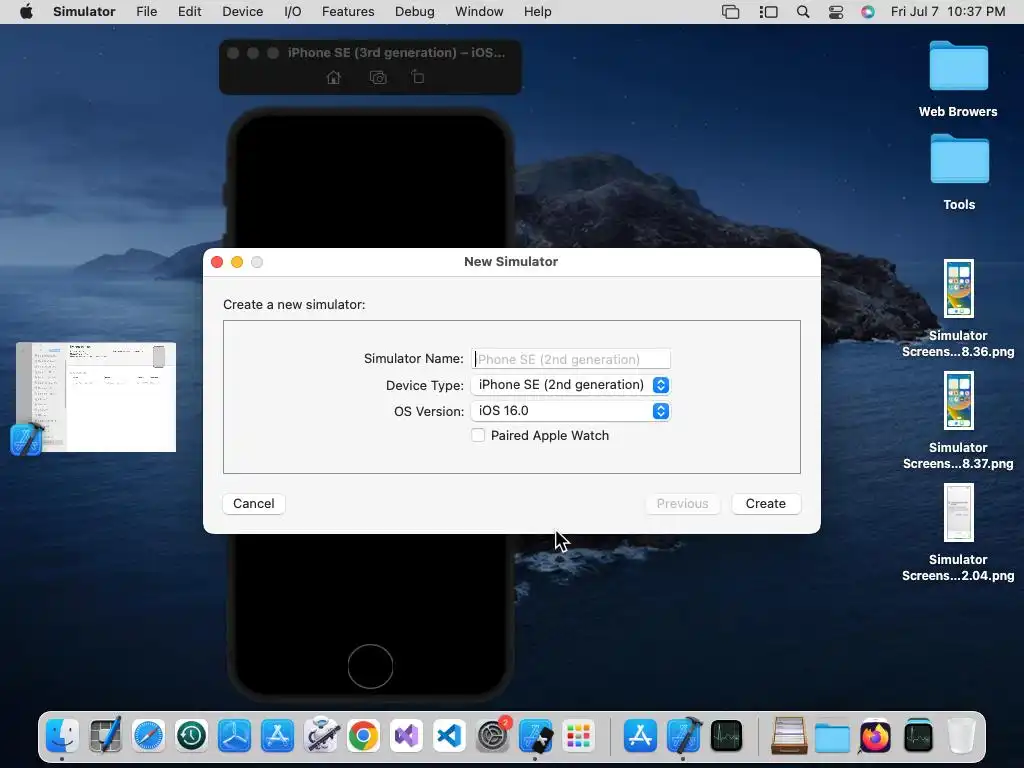Select Simulator Screens...8.36.png desktop file
This screenshot has width=1024, height=768.
[x=958, y=309]
